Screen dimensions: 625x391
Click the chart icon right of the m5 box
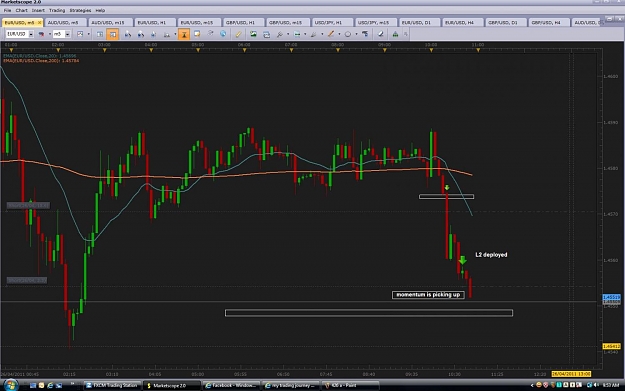[x=80, y=34]
